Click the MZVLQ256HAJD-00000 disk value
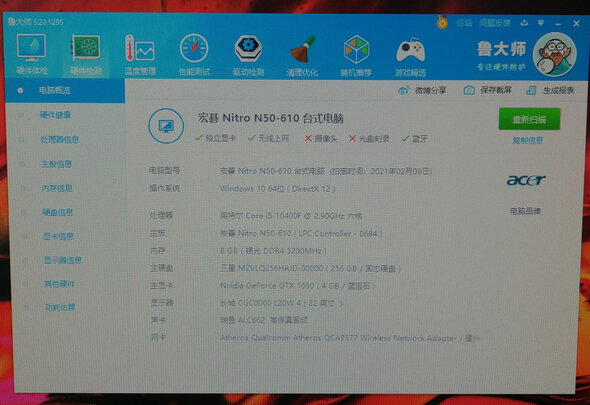 pyautogui.click(x=310, y=268)
